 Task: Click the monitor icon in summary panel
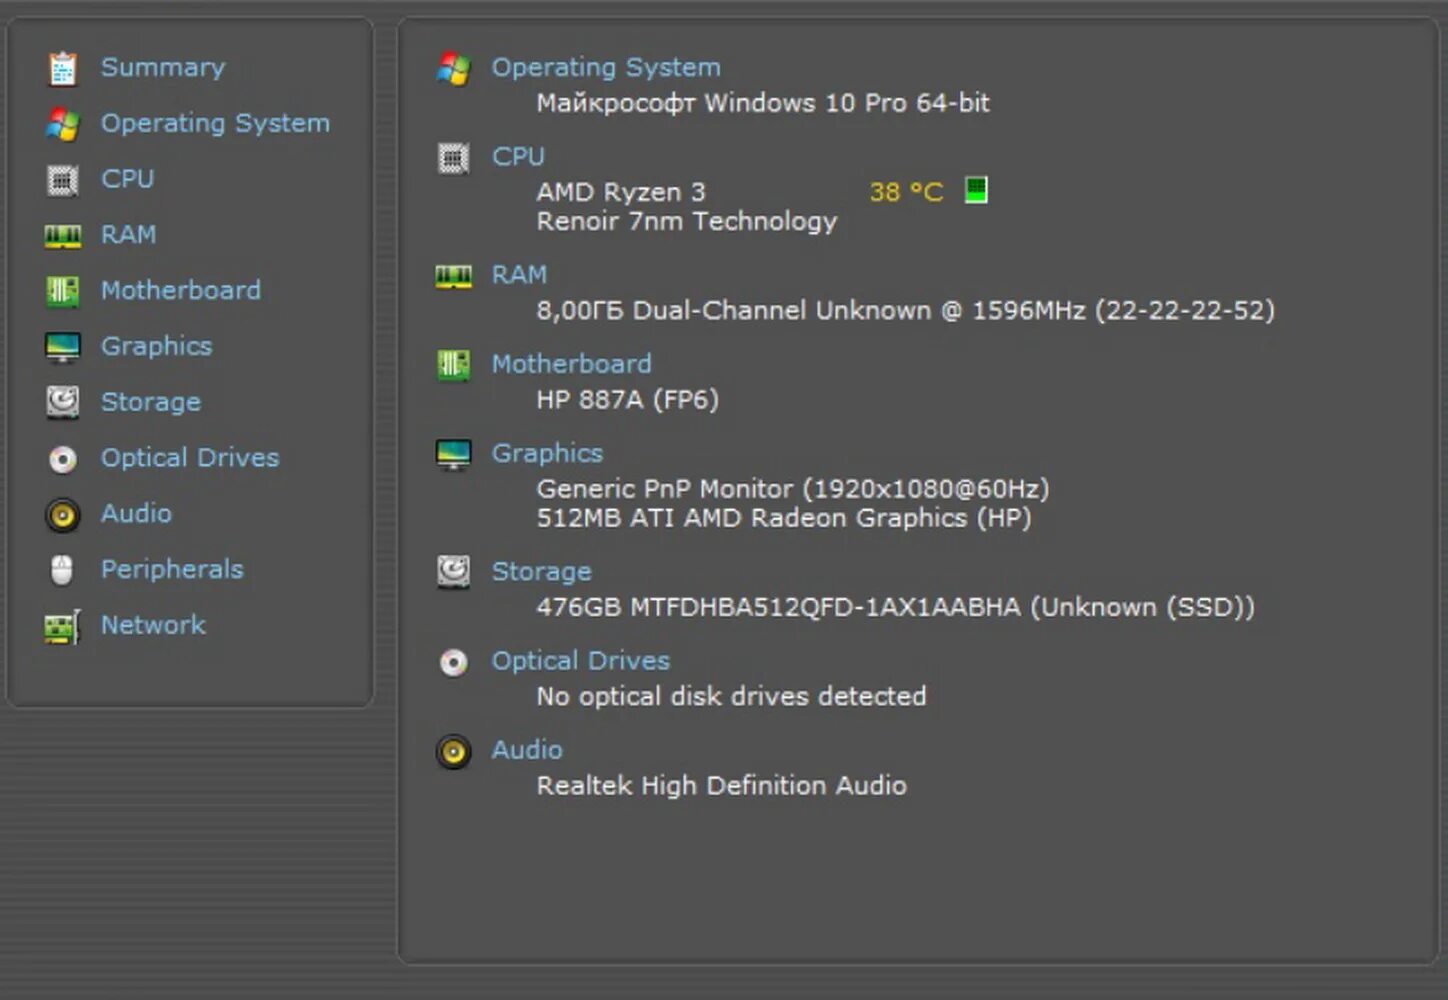point(453,454)
